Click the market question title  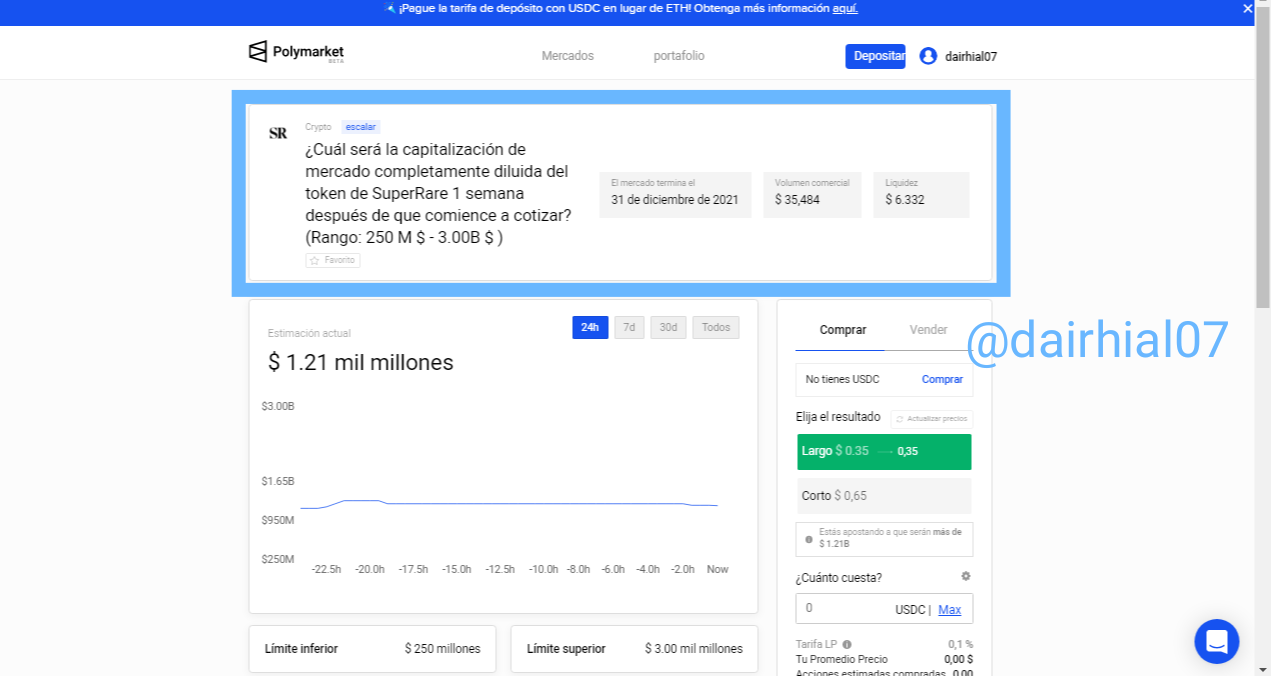(x=438, y=194)
